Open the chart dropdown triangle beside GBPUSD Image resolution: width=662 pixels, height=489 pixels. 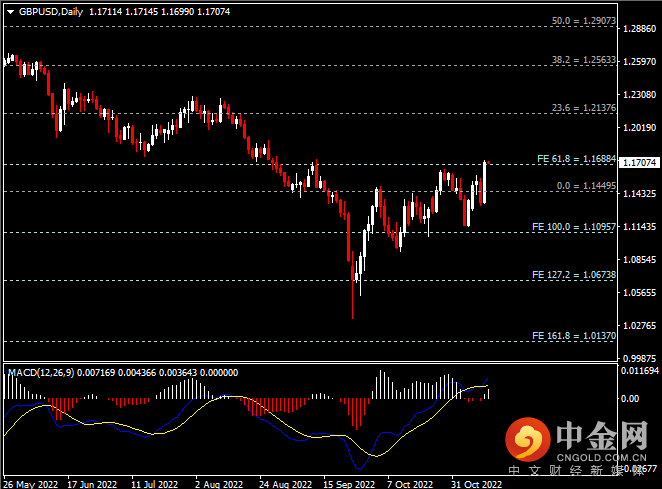tap(11, 12)
